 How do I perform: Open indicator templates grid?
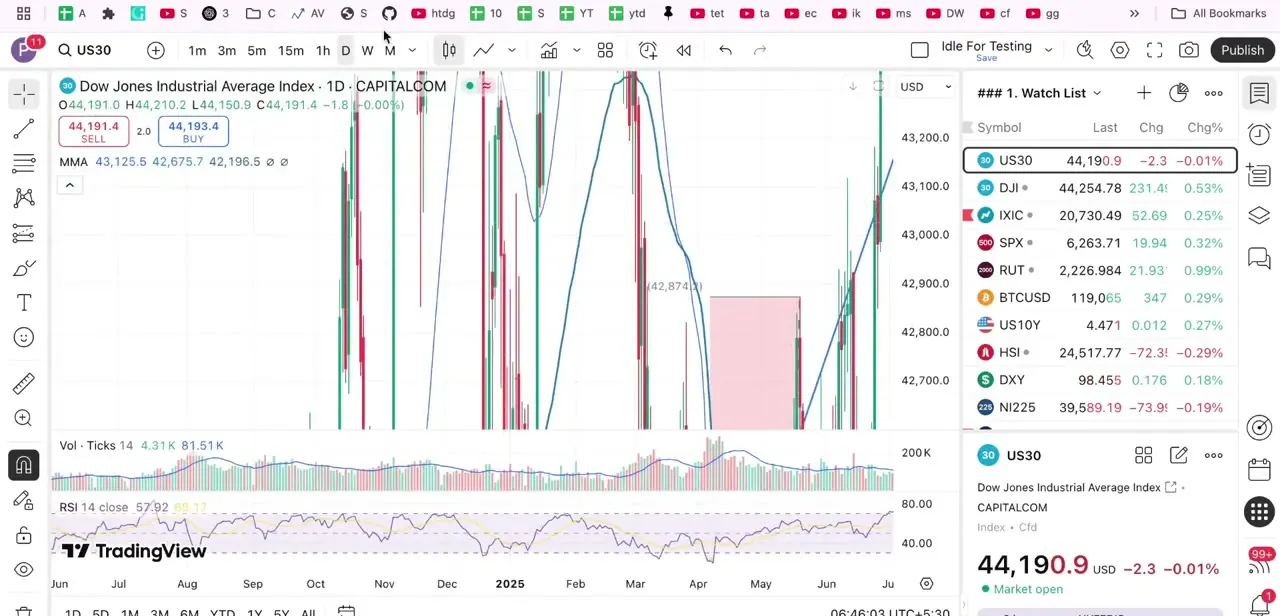point(605,50)
